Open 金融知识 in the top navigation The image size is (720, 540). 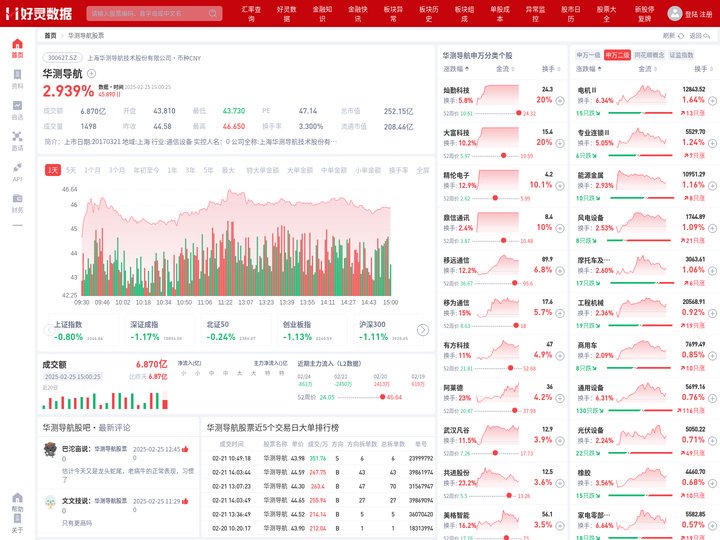[x=322, y=13]
